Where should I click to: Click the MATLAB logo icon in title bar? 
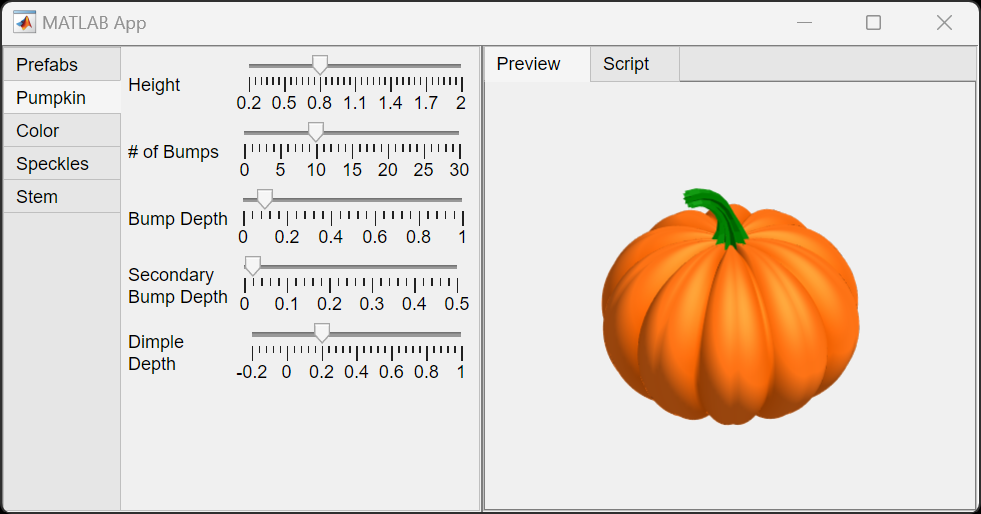click(24, 22)
